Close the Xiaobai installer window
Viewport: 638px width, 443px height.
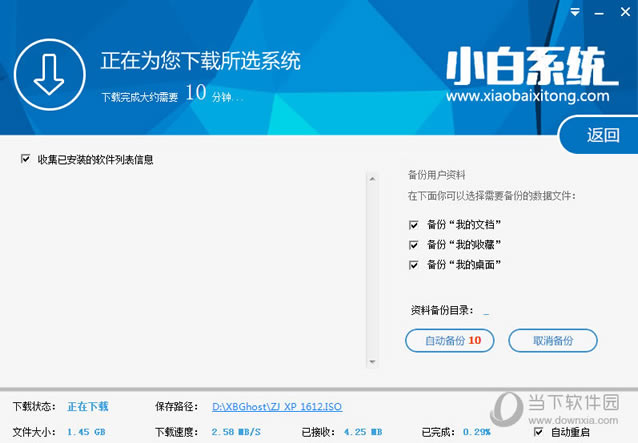(621, 13)
